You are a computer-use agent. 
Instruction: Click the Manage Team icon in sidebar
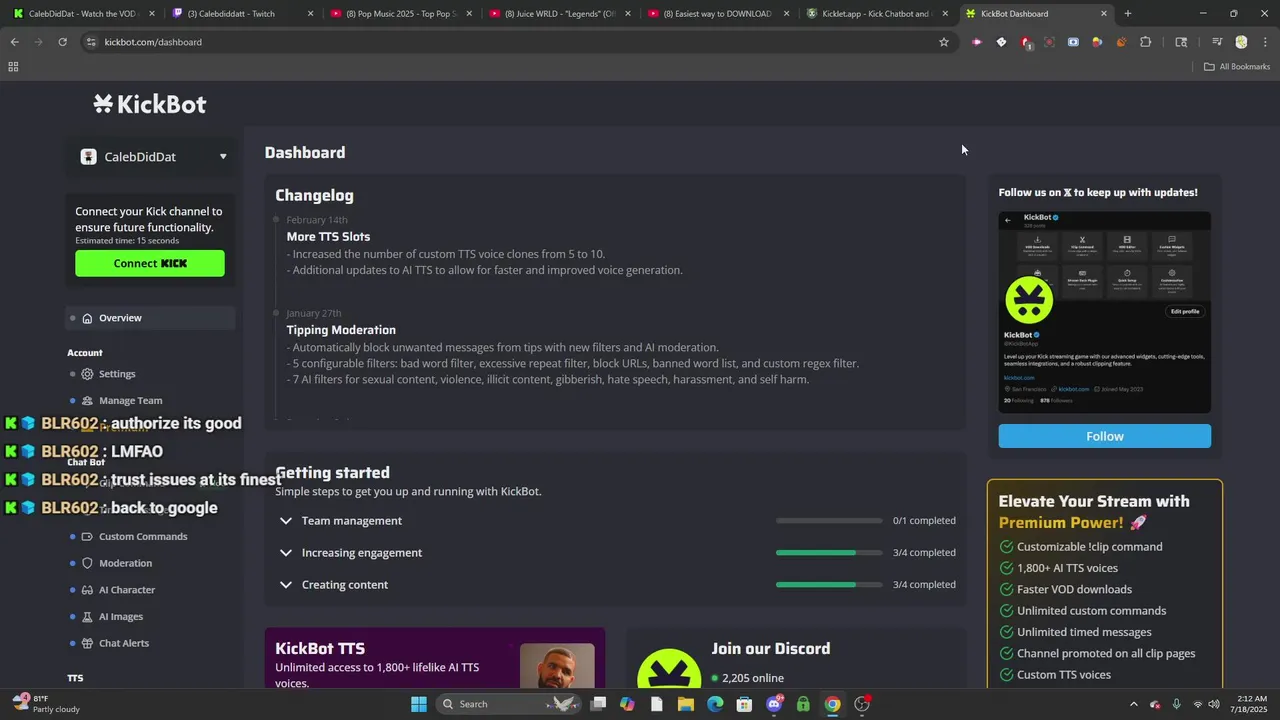pos(87,400)
